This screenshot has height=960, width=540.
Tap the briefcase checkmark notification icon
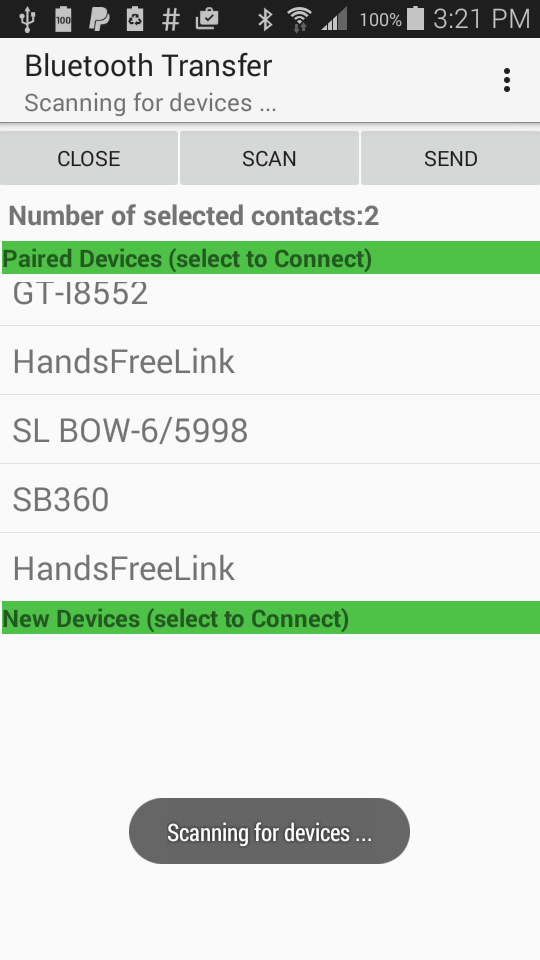(x=207, y=20)
